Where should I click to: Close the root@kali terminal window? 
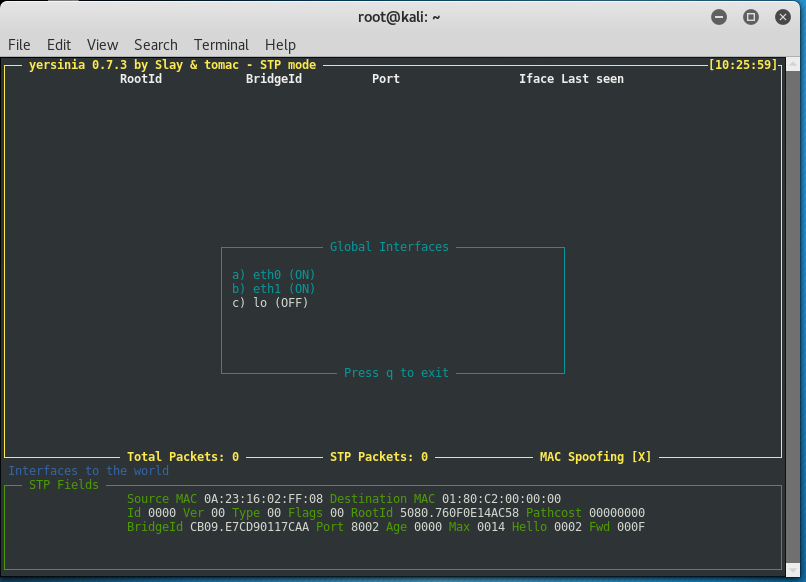coord(782,17)
